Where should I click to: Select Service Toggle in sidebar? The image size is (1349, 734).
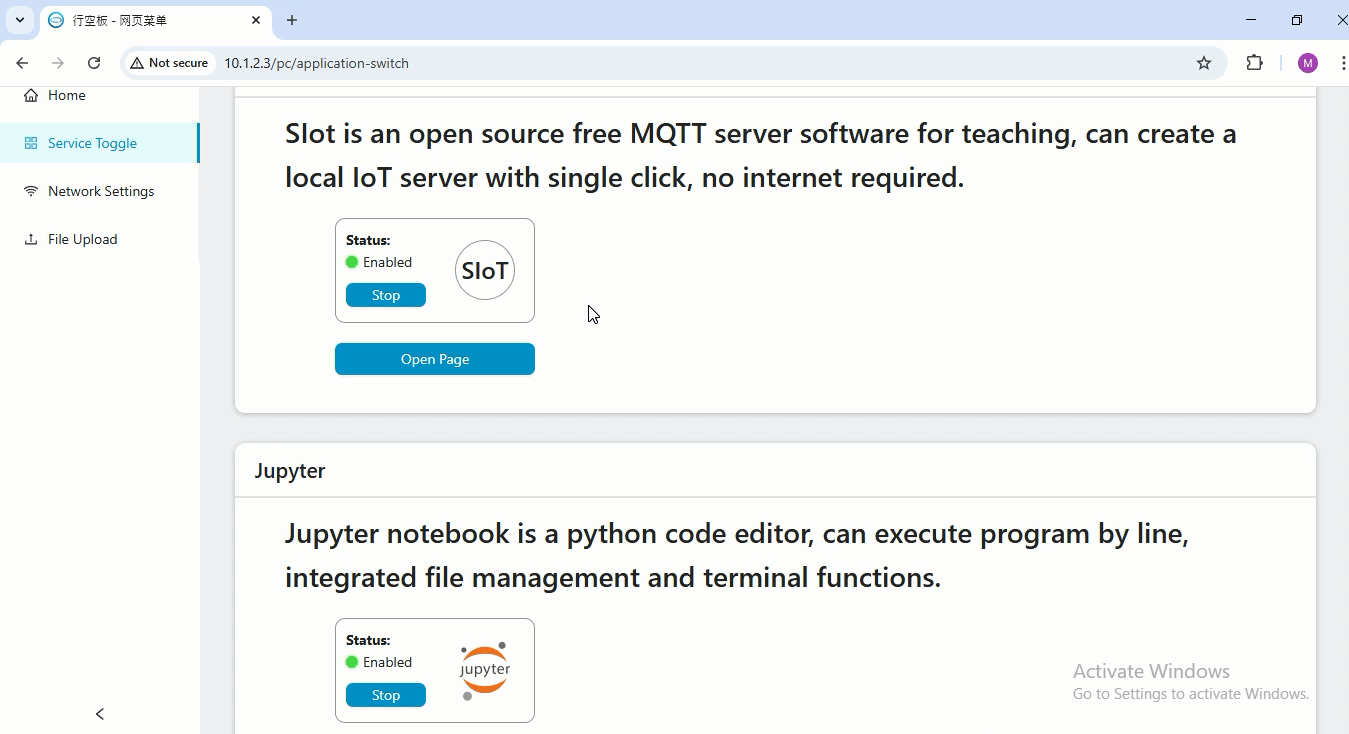pyautogui.click(x=99, y=143)
